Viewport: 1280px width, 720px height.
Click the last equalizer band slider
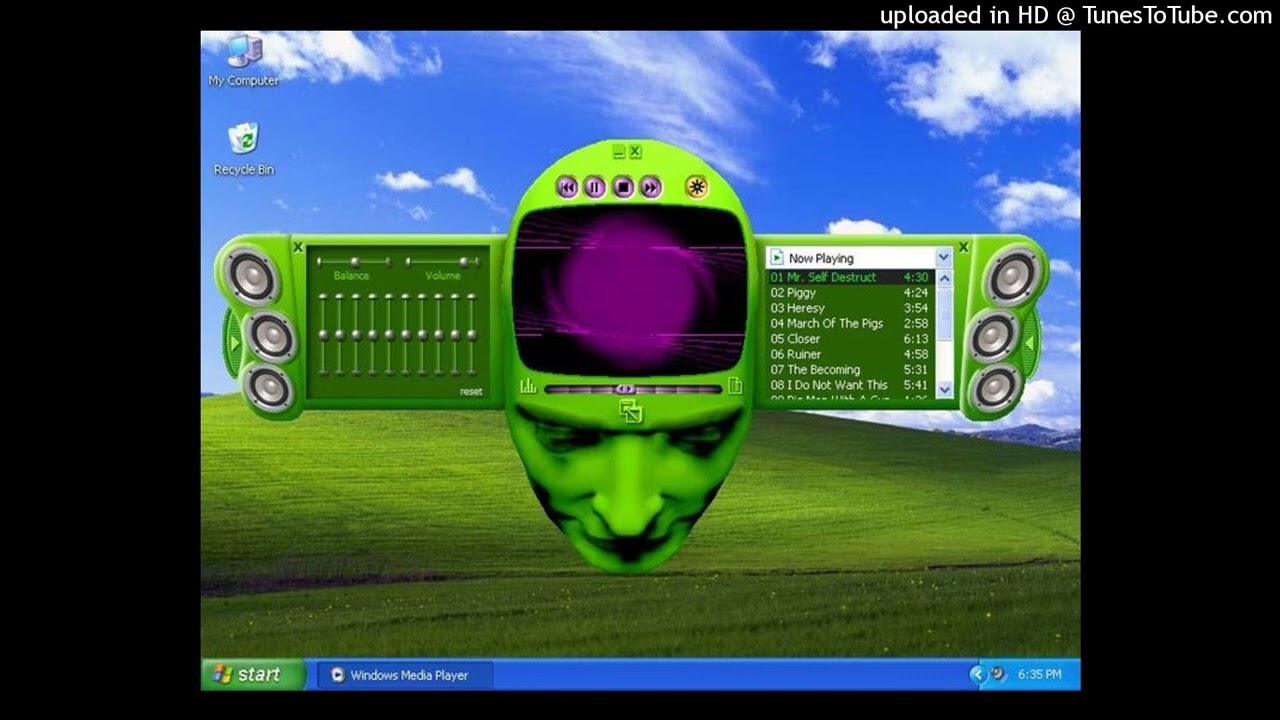[472, 335]
